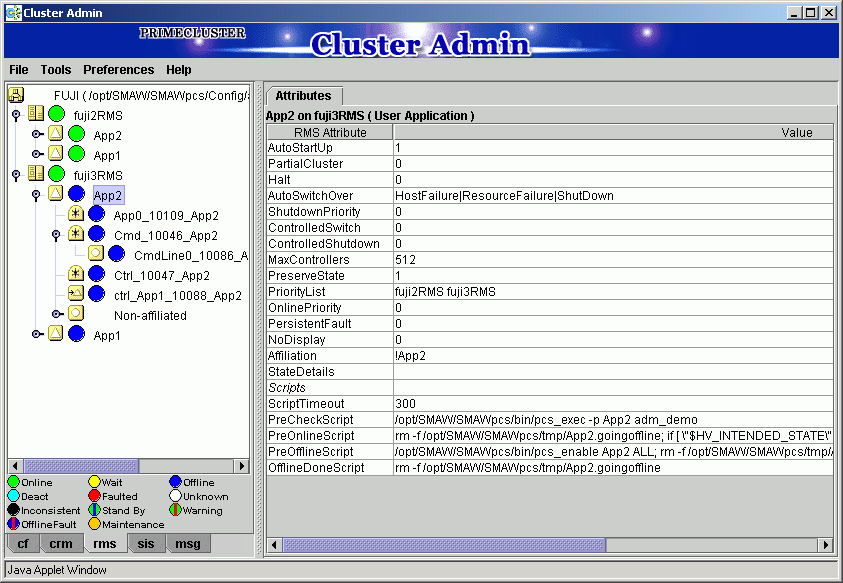Open the File menu

tap(19, 70)
